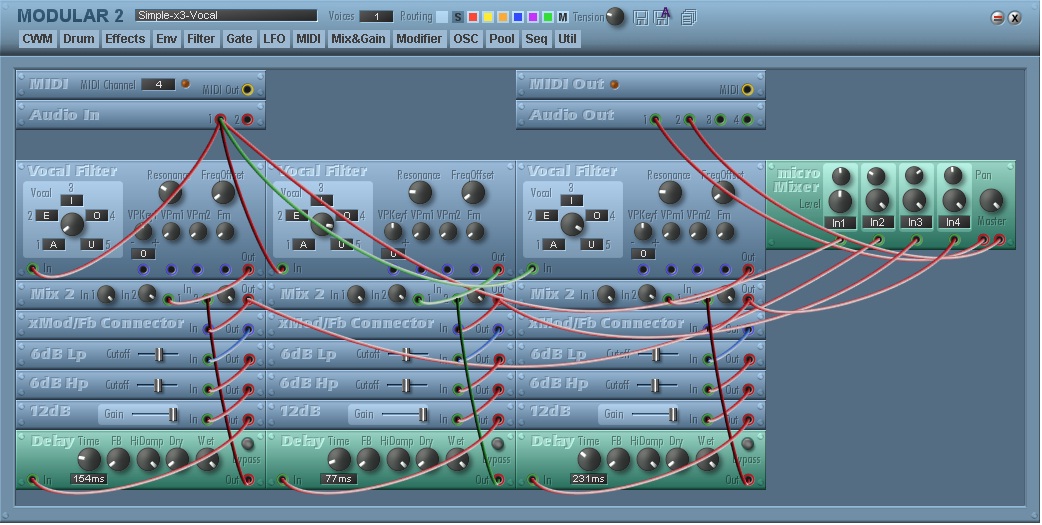Click the yellow MIDI Out jack on MIDI module
The width and height of the screenshot is (1042, 525).
coord(247,89)
